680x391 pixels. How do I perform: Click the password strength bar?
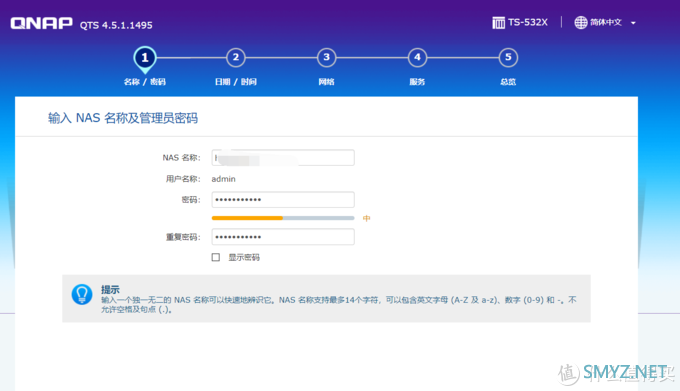click(283, 218)
